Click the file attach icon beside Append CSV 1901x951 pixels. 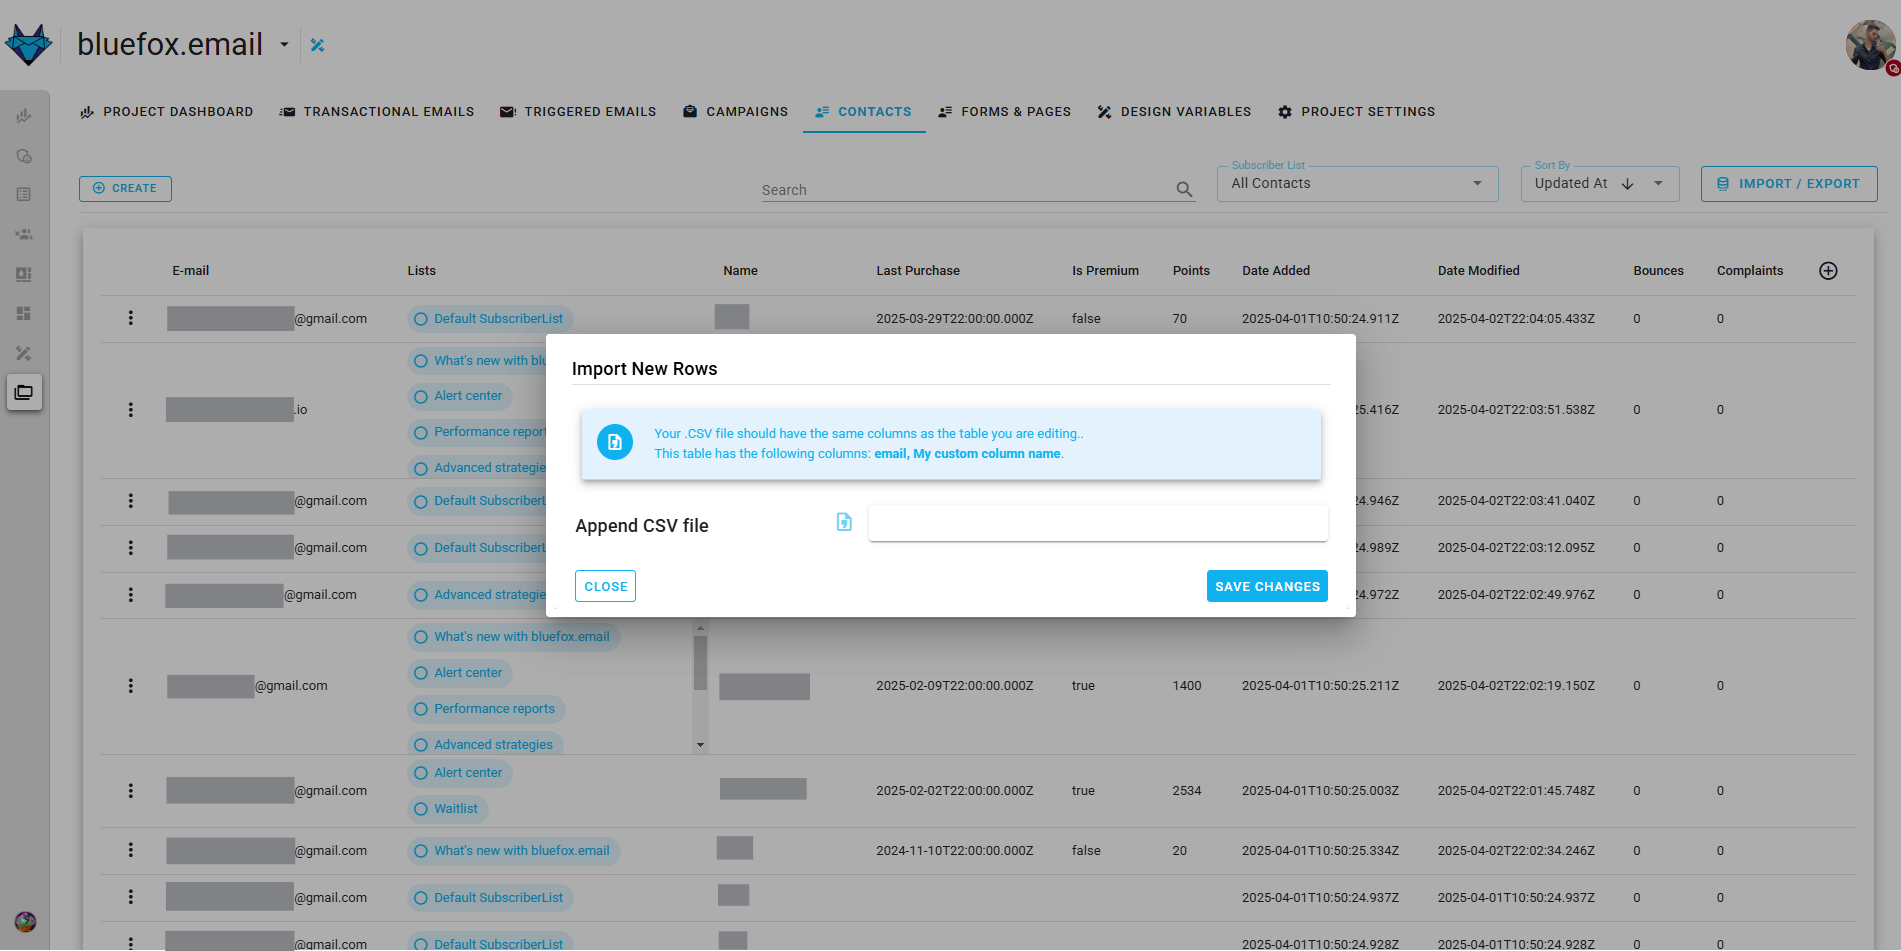pos(844,522)
